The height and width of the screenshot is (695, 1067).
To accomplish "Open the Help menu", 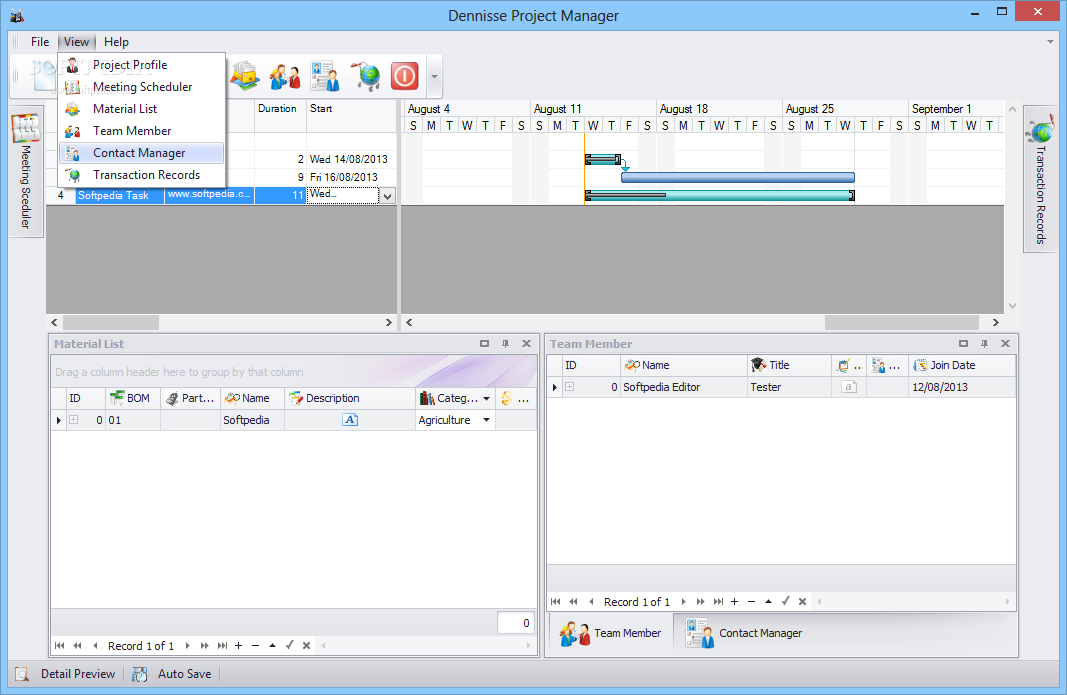I will [116, 42].
